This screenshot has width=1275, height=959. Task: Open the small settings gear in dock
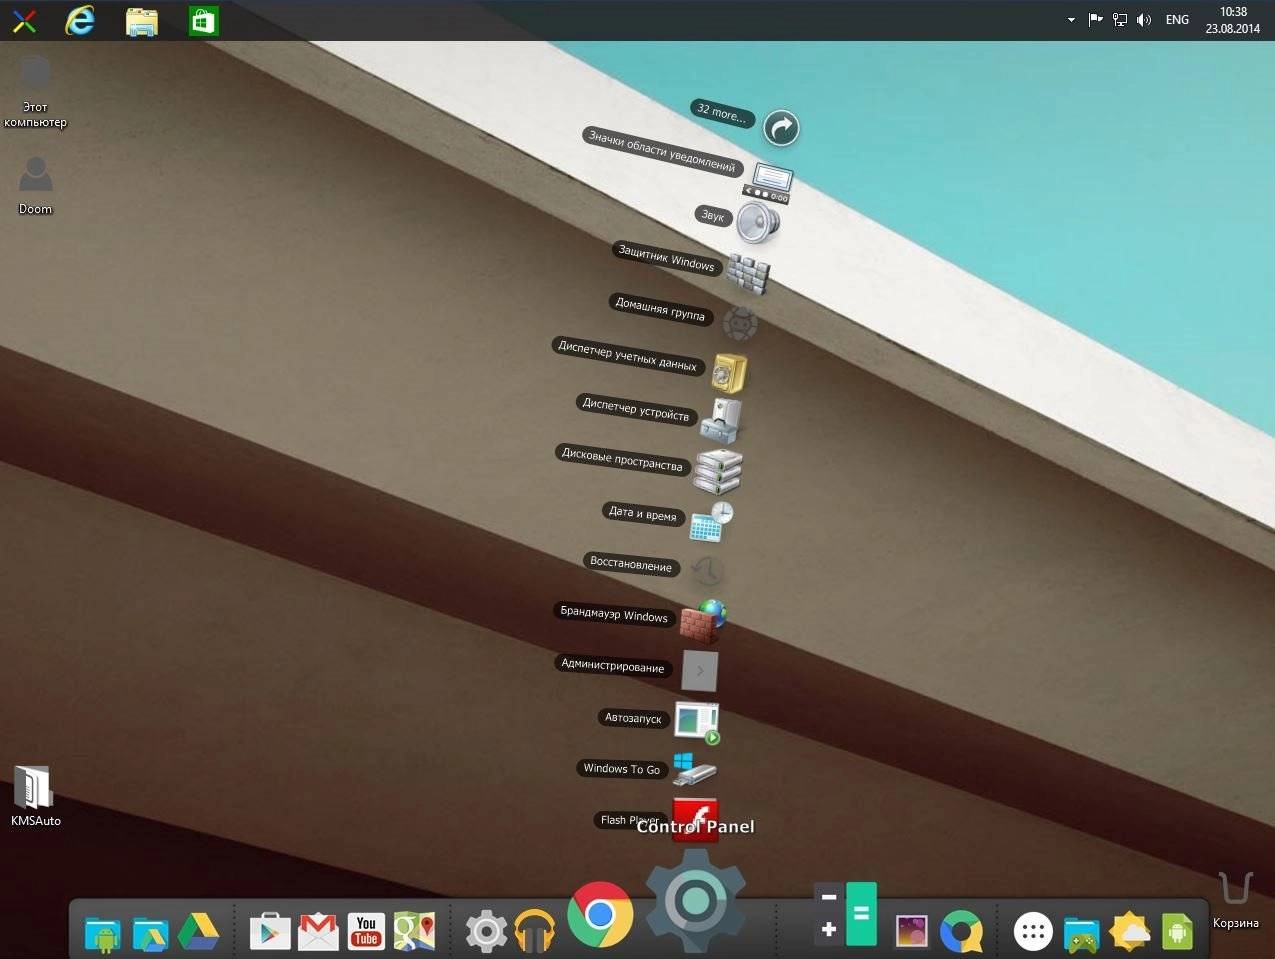pos(486,931)
